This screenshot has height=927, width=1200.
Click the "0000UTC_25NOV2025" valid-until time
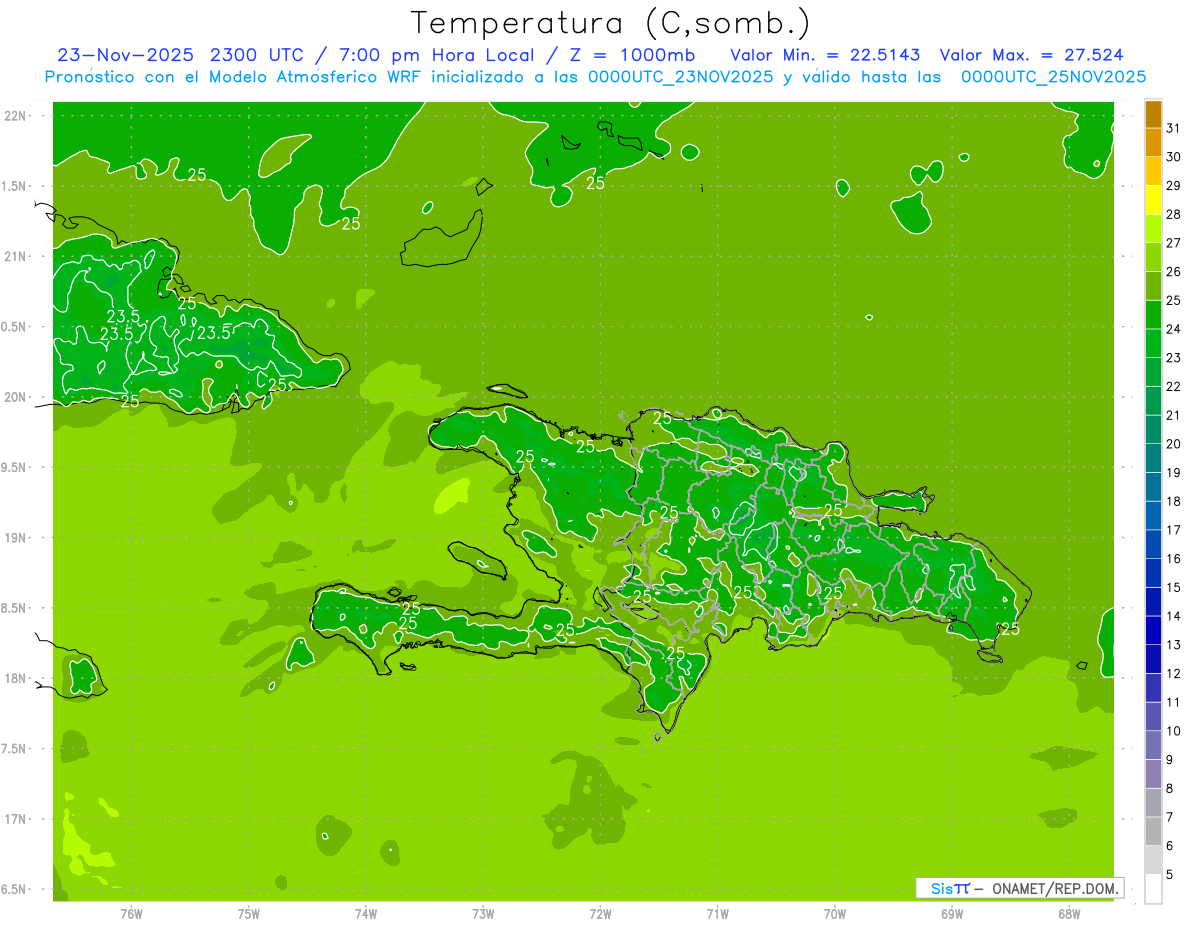pyautogui.click(x=1053, y=77)
